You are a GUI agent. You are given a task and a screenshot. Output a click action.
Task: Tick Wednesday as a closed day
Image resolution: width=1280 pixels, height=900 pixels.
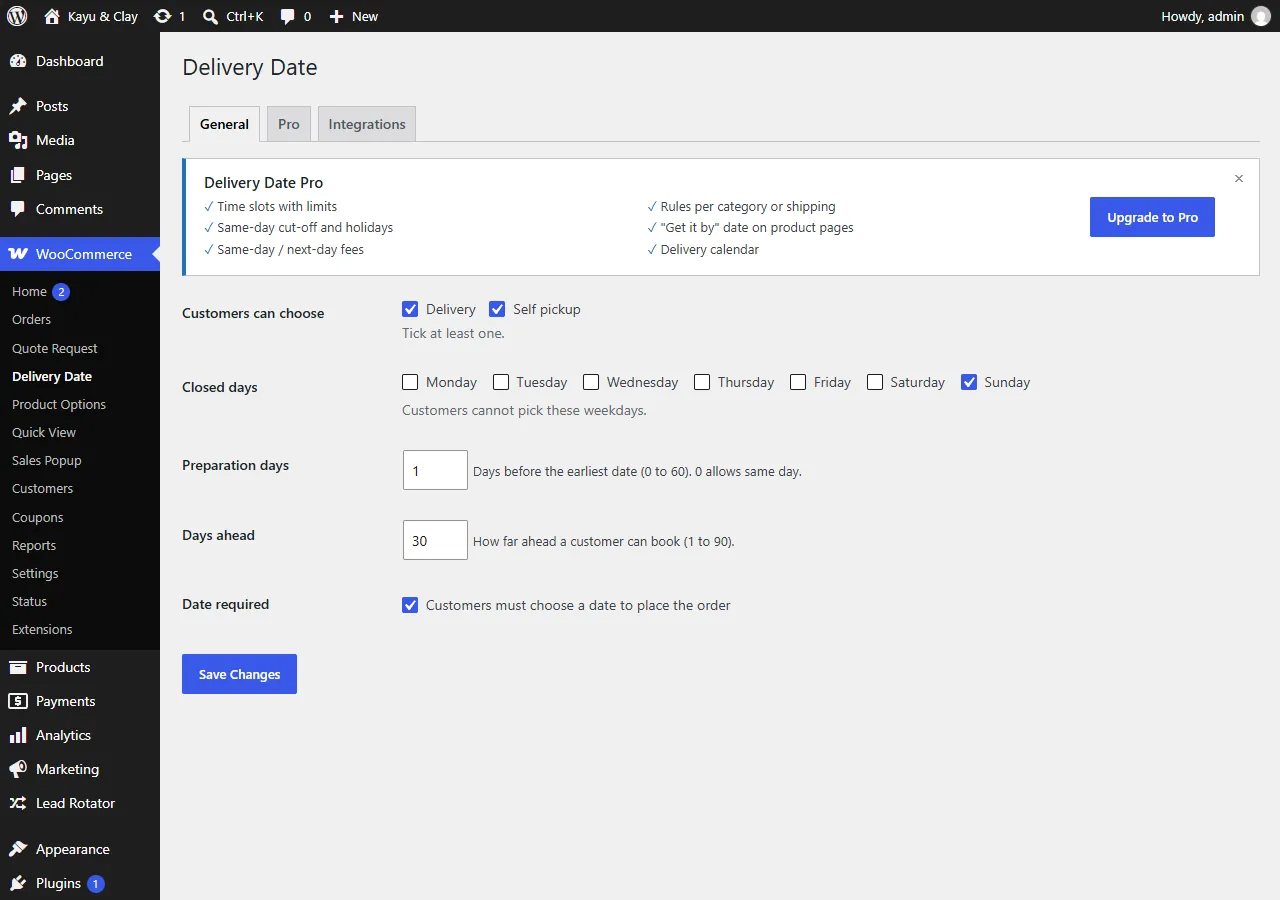click(x=591, y=382)
